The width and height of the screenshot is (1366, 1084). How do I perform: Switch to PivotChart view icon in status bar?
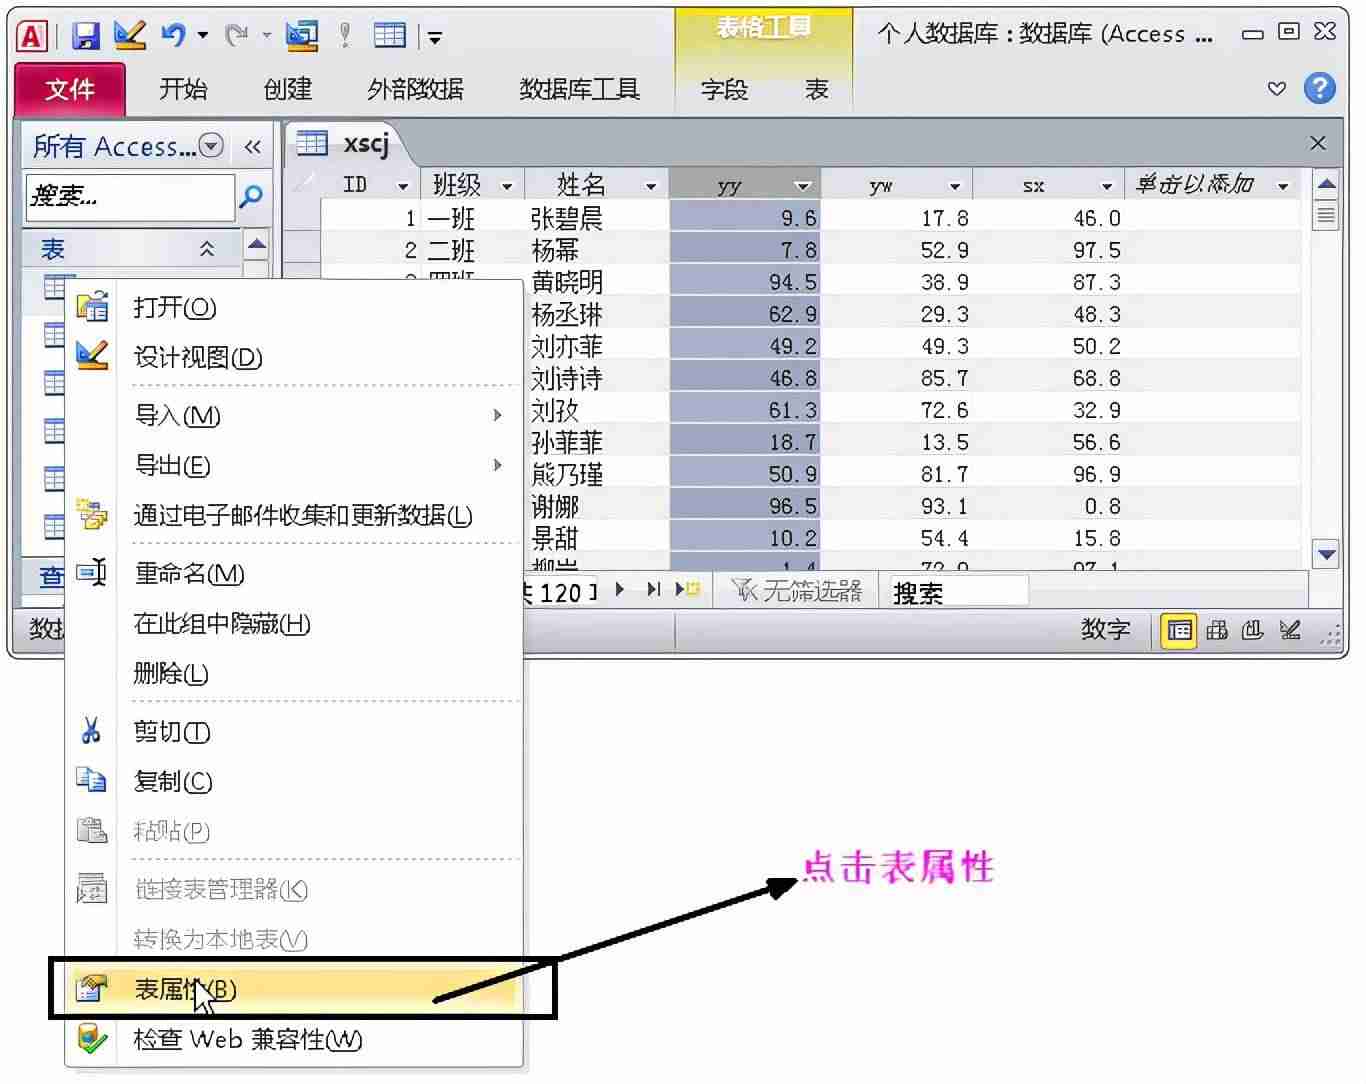(1252, 630)
